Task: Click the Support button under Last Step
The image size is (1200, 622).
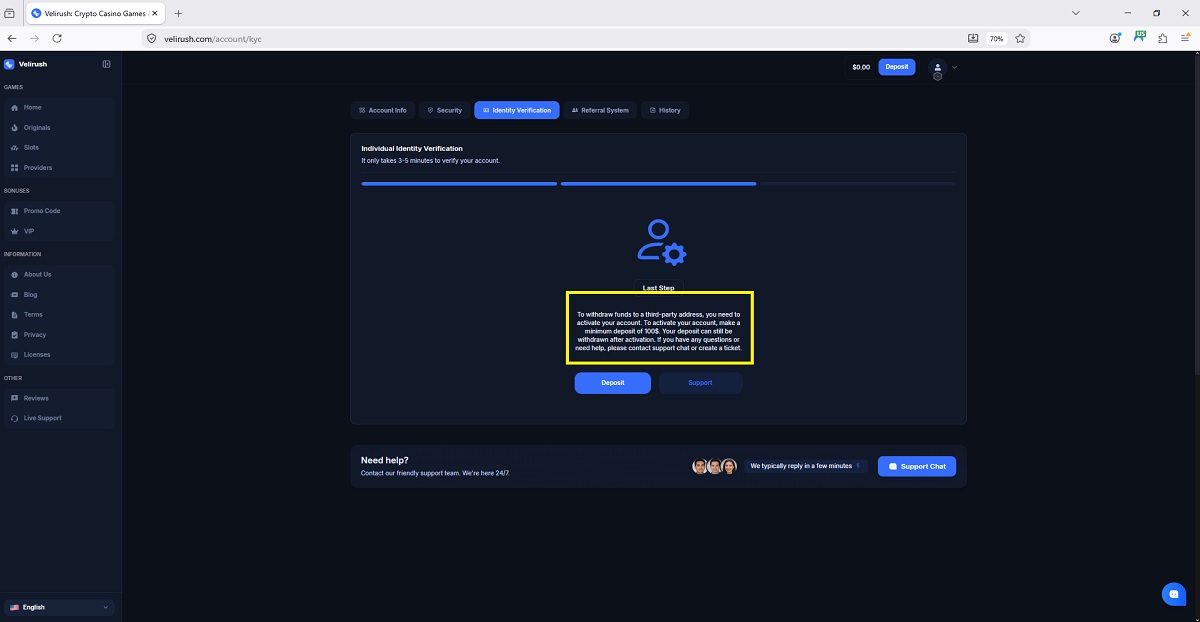Action: point(700,383)
